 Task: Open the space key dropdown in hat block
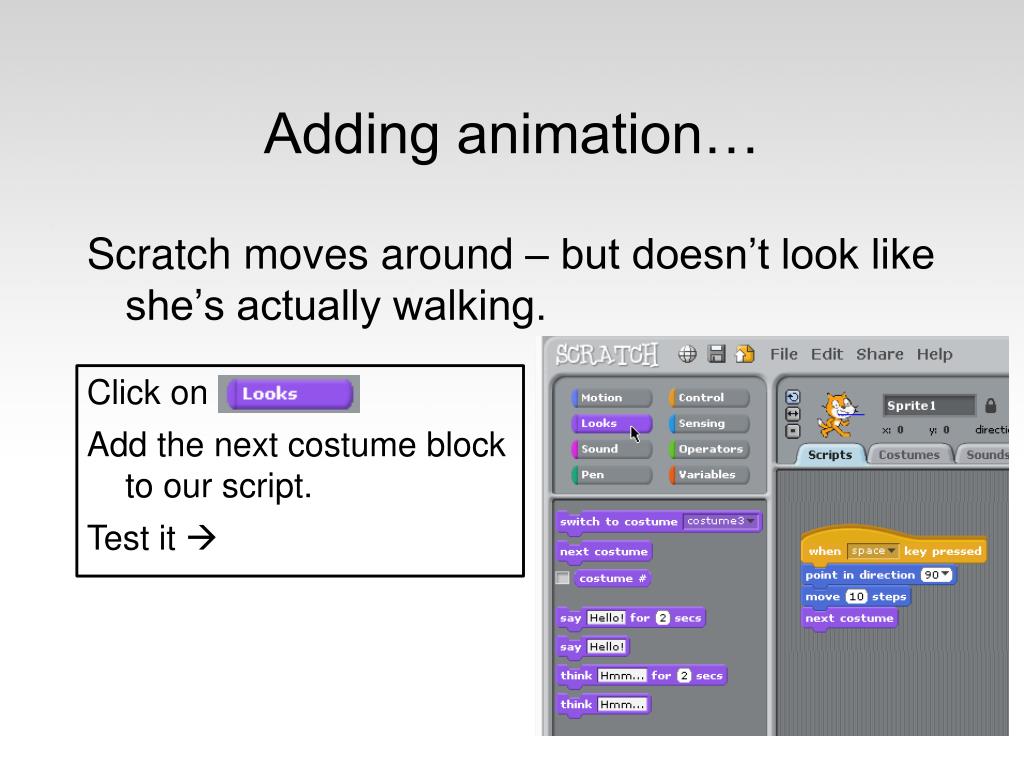point(872,551)
